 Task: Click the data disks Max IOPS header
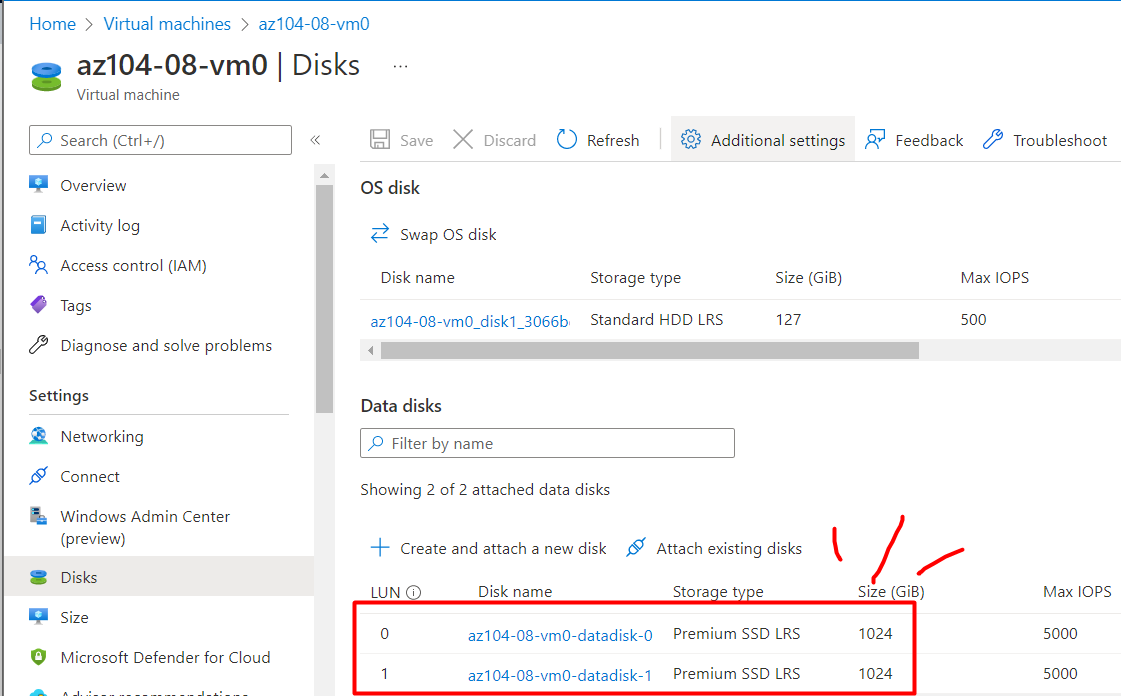click(1077, 592)
